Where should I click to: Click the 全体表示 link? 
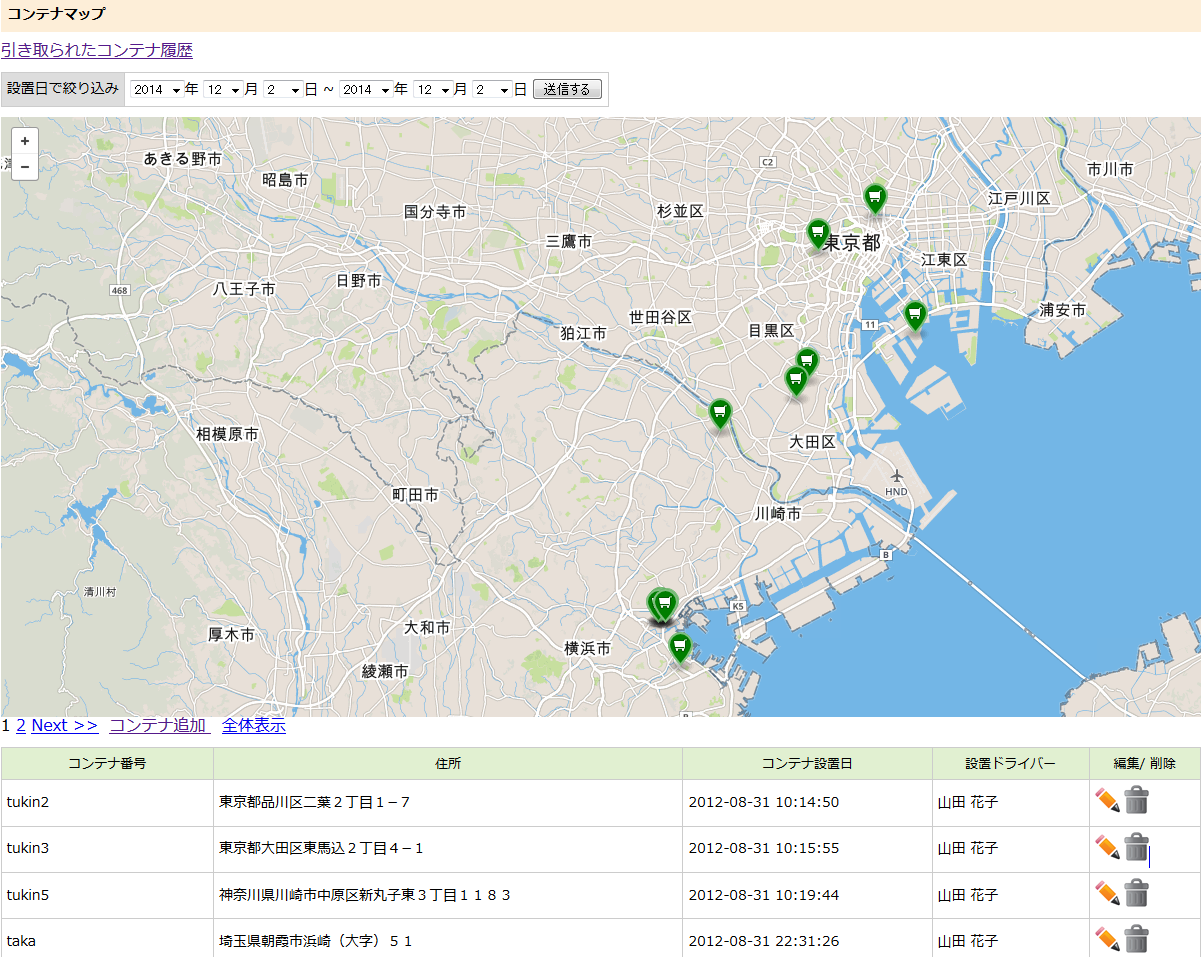254,726
